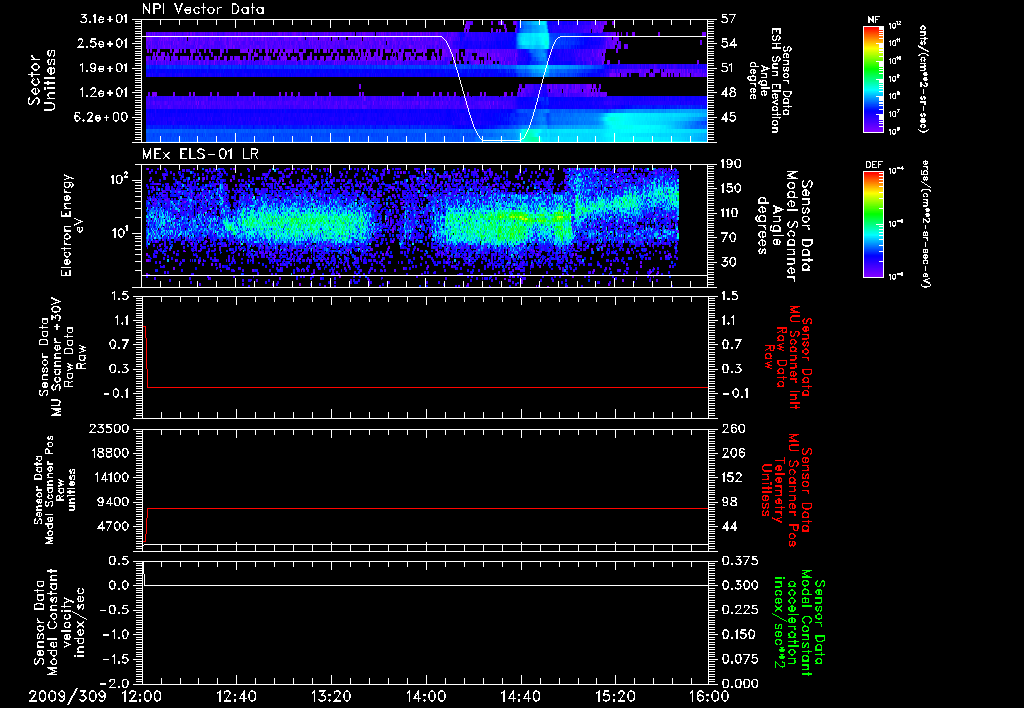Click the 110 scanner angle tick
Viewport: 1024px width, 708px height.
point(733,213)
